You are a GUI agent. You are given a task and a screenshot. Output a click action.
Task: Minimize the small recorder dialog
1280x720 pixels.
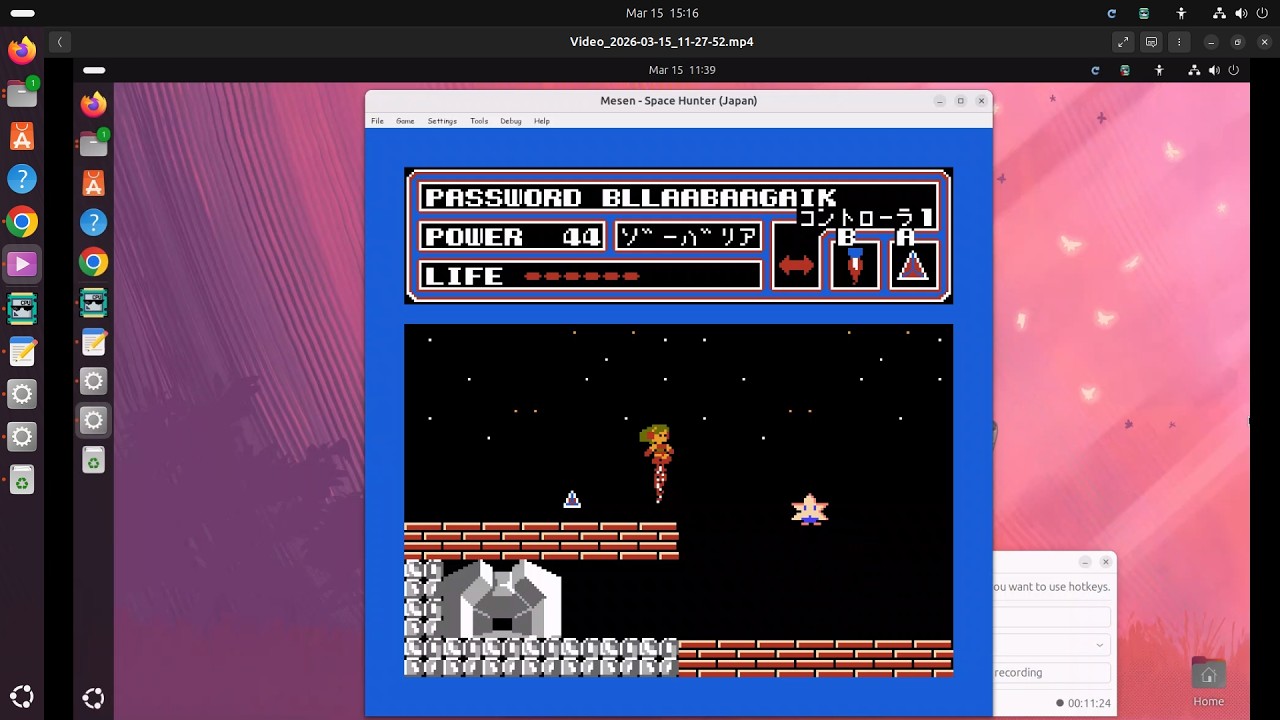[x=1085, y=562]
